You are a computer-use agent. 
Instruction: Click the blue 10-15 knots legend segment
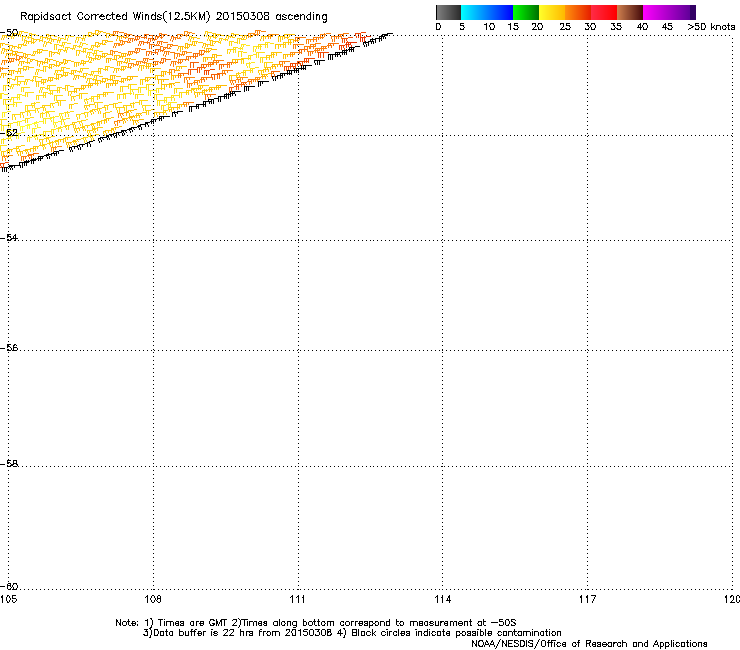[x=500, y=12]
